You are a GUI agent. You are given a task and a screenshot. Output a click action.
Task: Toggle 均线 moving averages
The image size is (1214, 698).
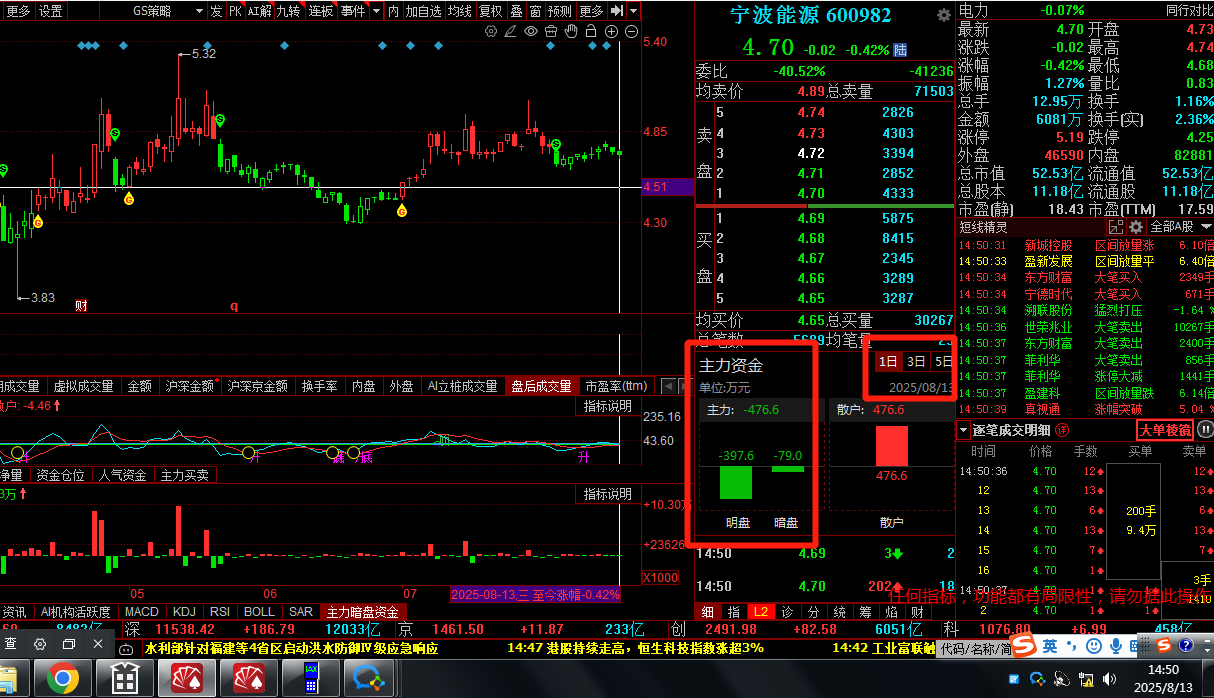pos(459,11)
